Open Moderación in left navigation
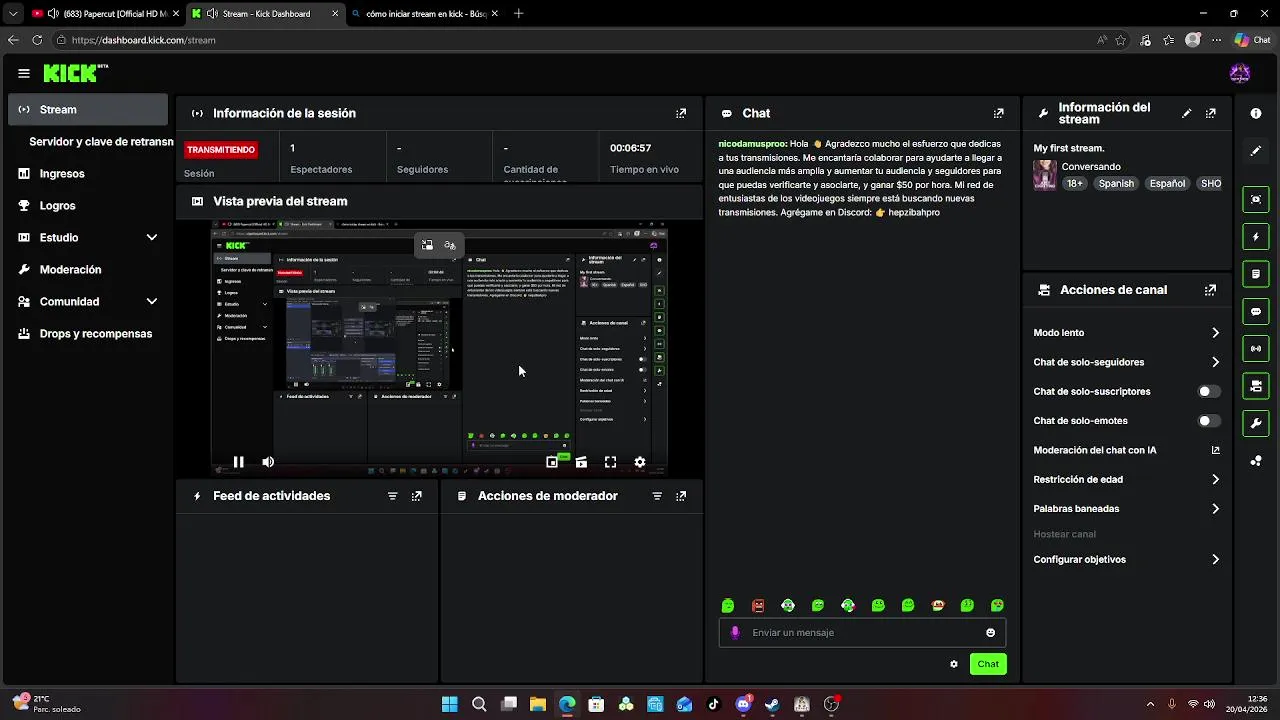Screen dimensions: 1280x720 tap(88, 270)
